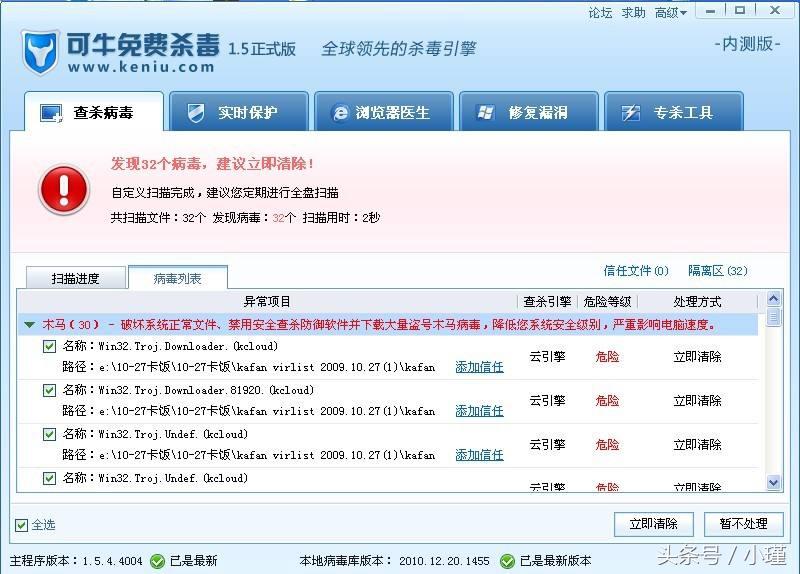Close the Keniu antivirus window
The width and height of the screenshot is (800, 574).
(775, 11)
